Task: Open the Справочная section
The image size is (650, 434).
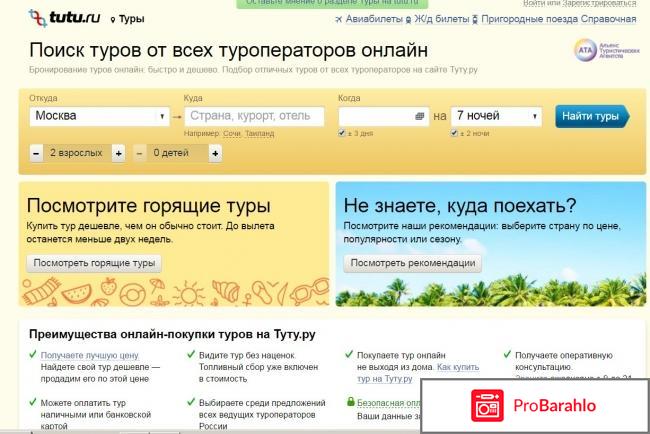Action: click(x=608, y=19)
